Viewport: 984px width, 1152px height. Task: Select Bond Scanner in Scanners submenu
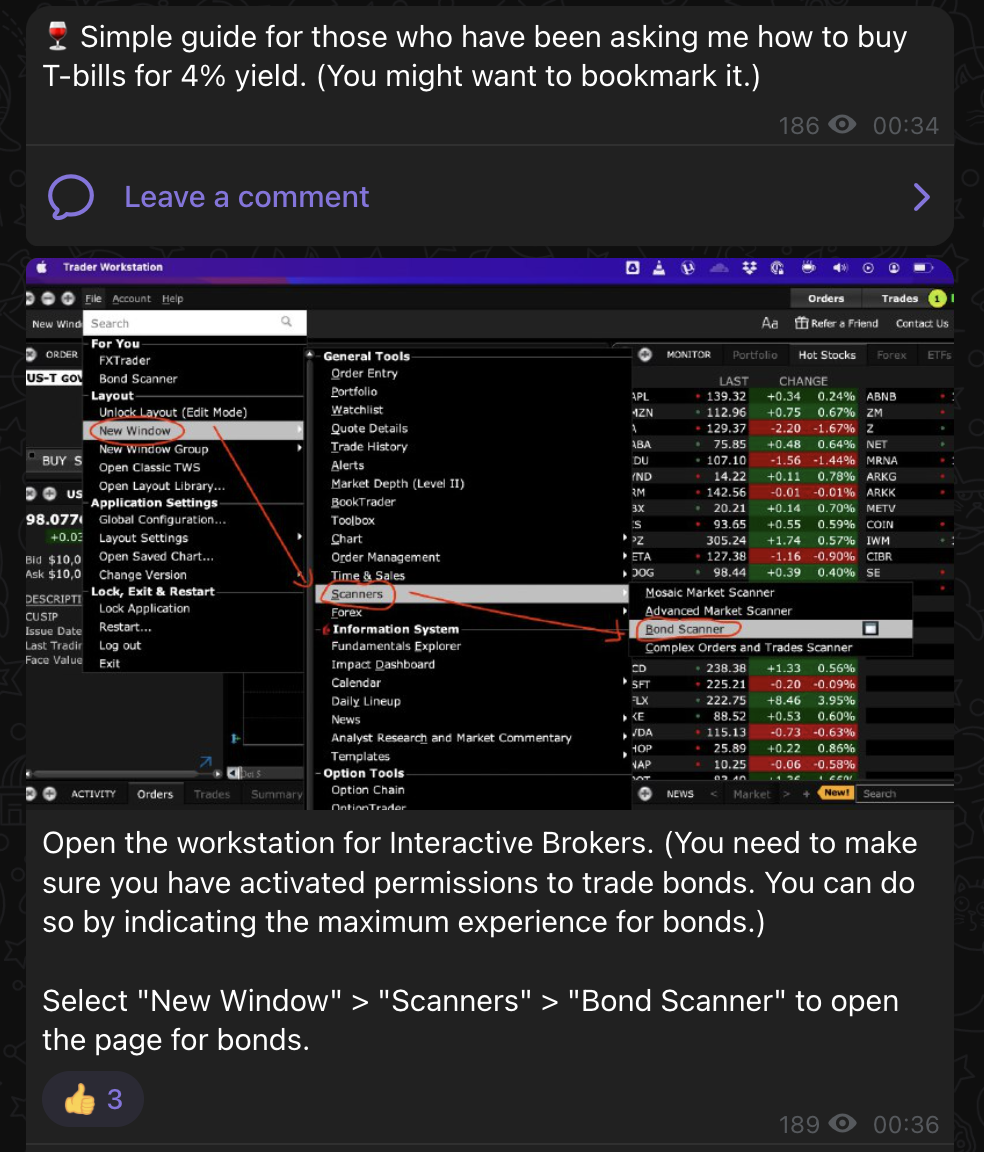[x=686, y=629]
